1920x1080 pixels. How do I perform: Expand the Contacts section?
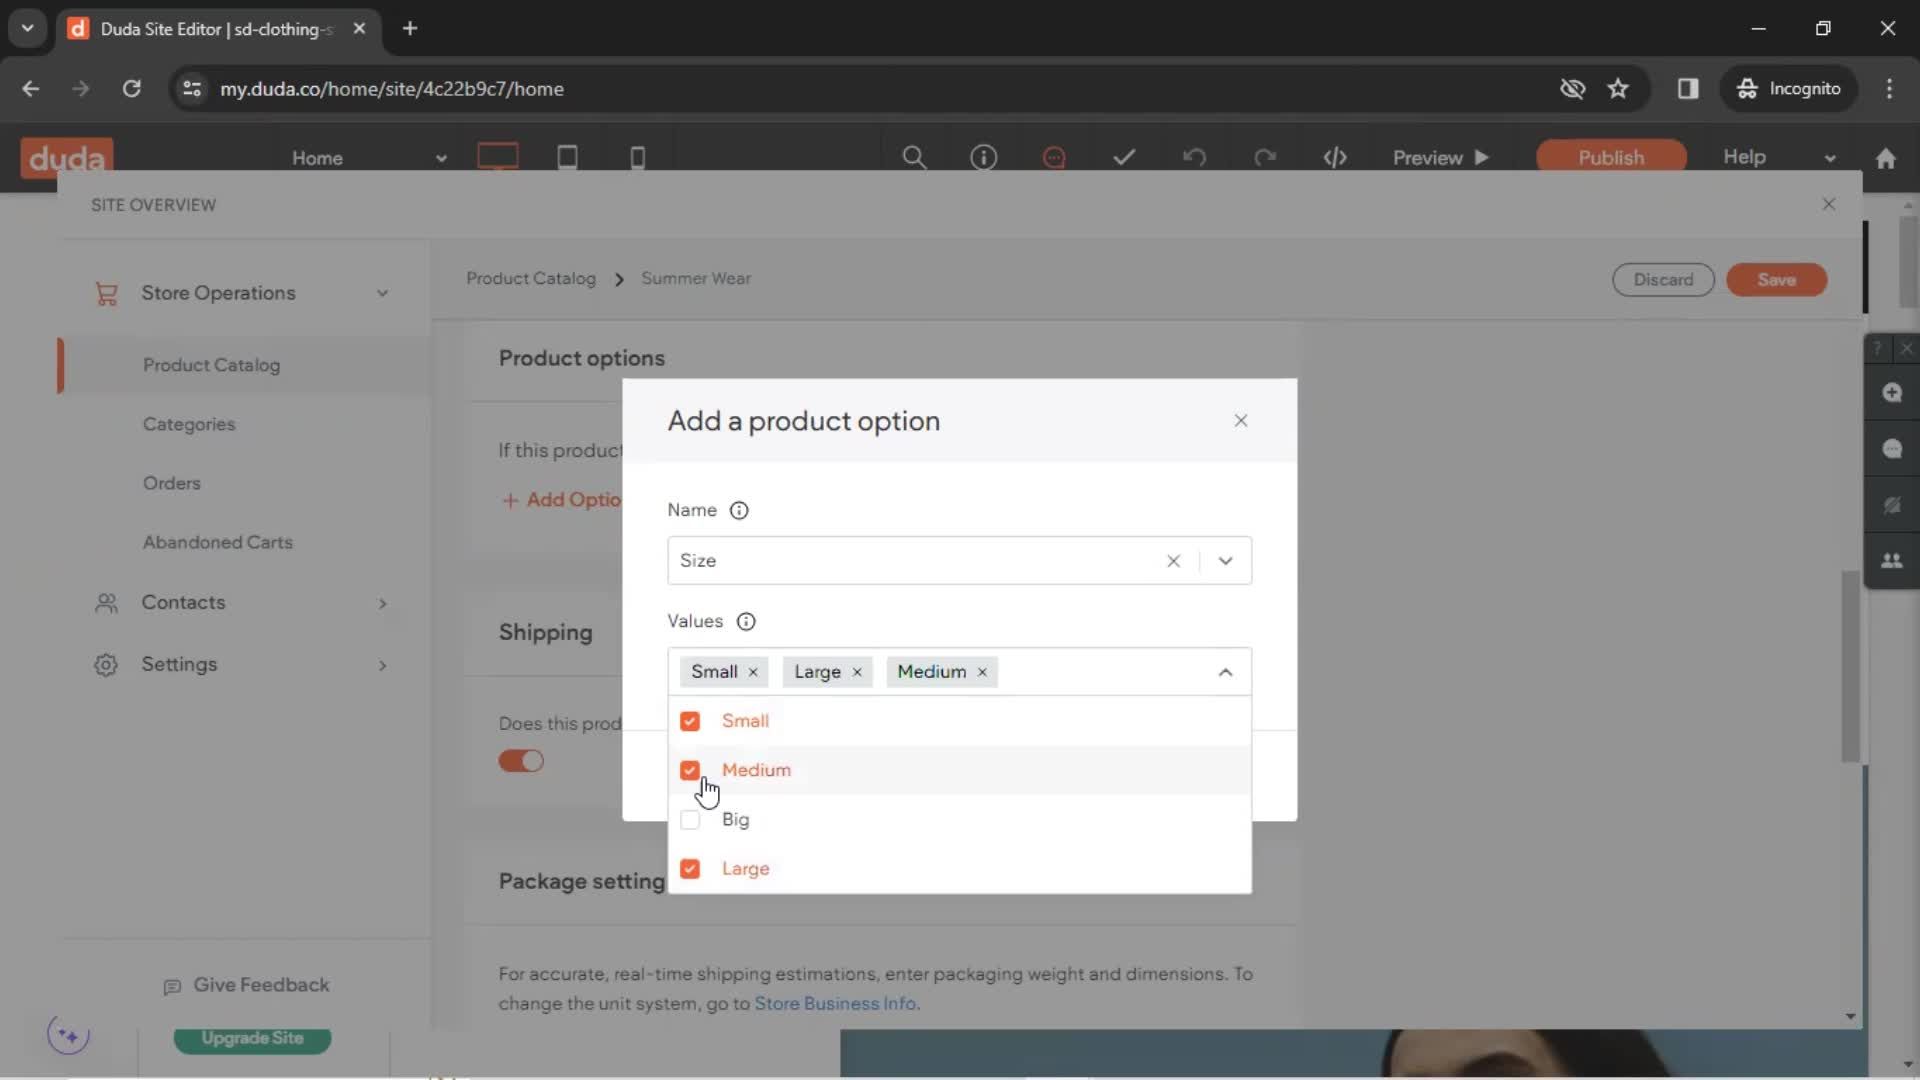(382, 603)
